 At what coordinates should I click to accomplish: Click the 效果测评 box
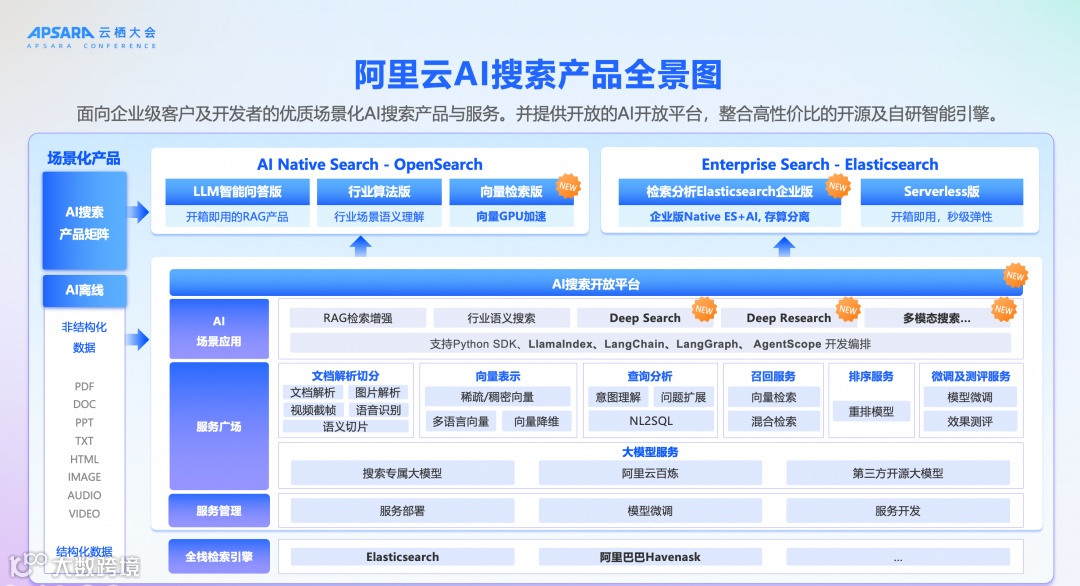point(970,421)
